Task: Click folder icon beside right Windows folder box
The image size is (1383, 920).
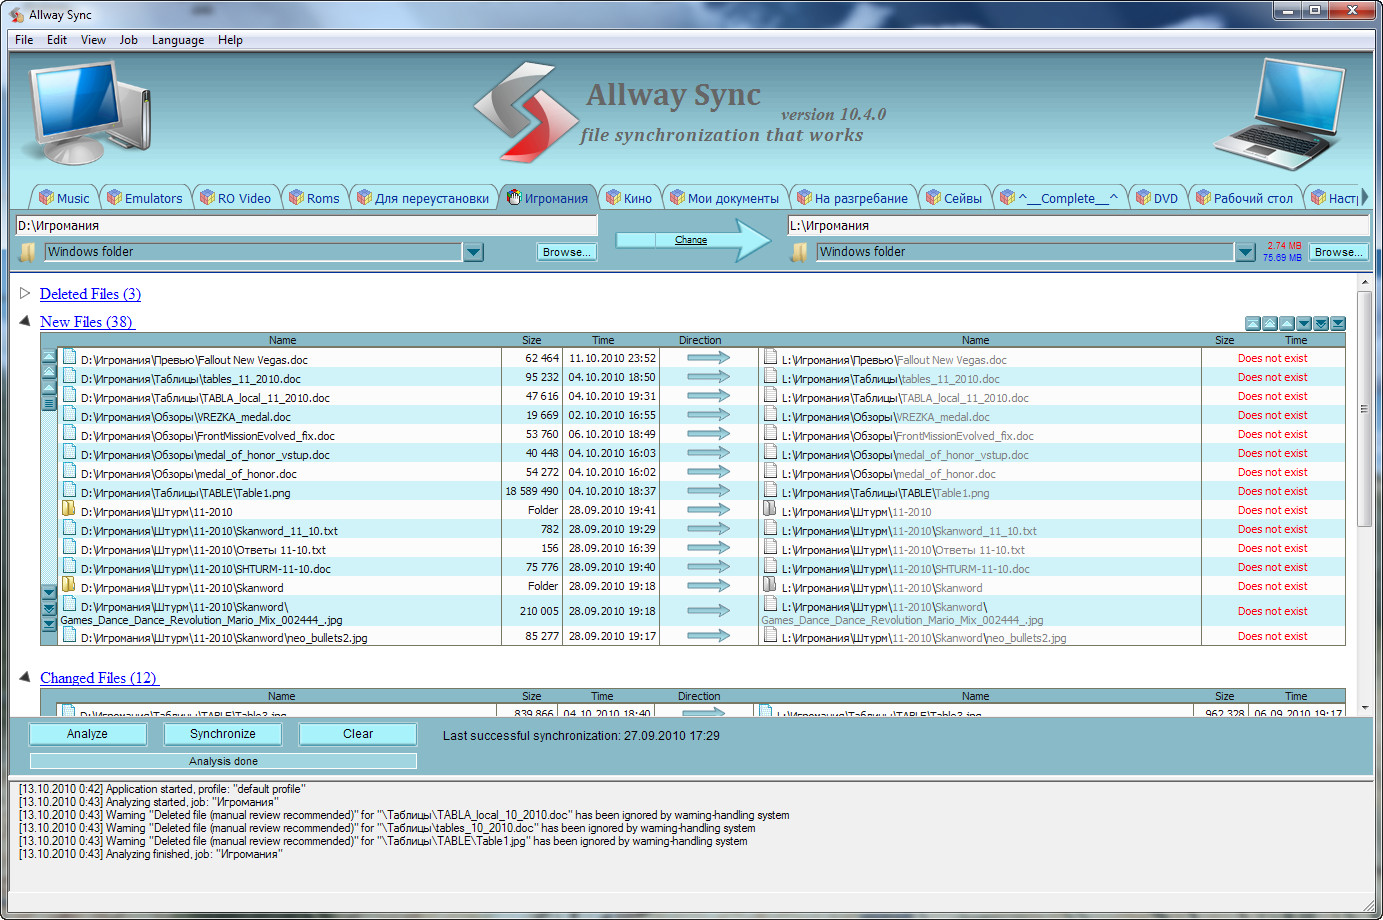Action: [x=800, y=252]
